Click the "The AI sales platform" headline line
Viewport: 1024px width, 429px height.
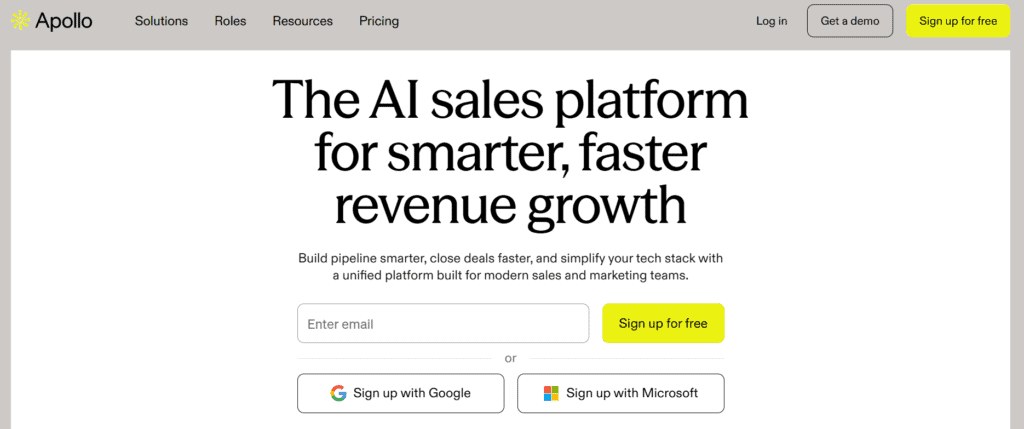[x=510, y=100]
